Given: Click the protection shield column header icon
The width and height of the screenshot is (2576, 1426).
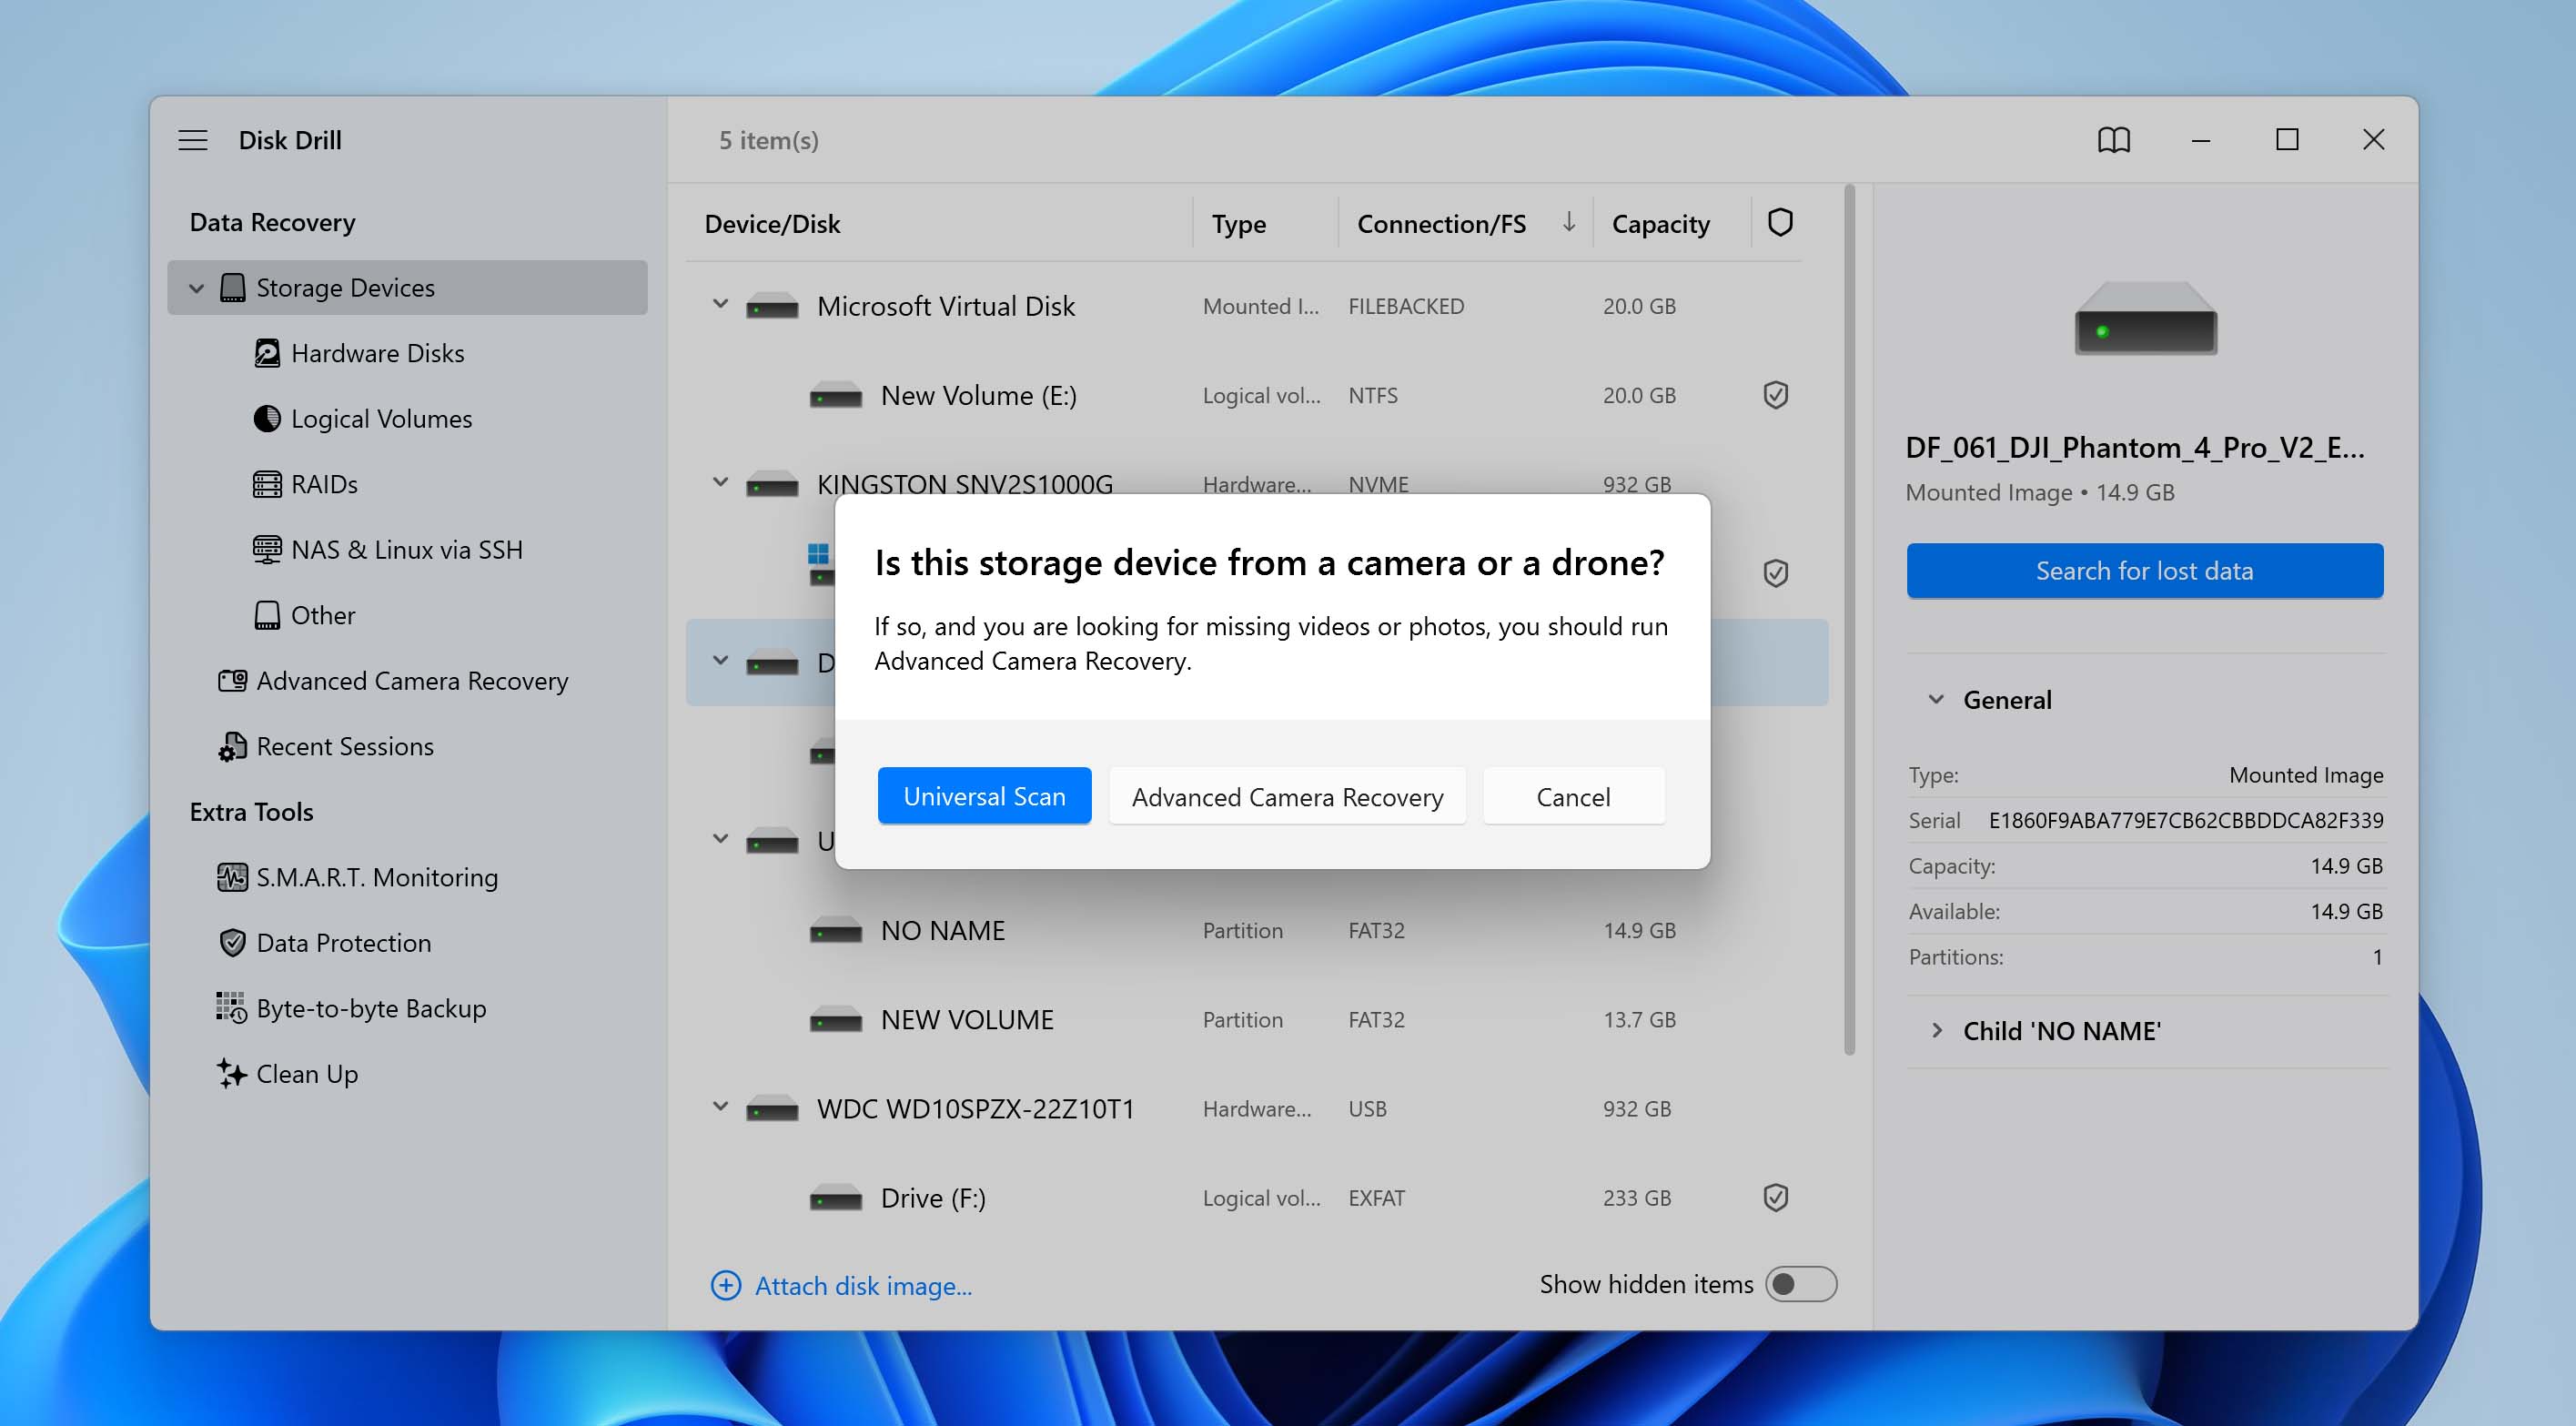Looking at the screenshot, I should [1779, 222].
